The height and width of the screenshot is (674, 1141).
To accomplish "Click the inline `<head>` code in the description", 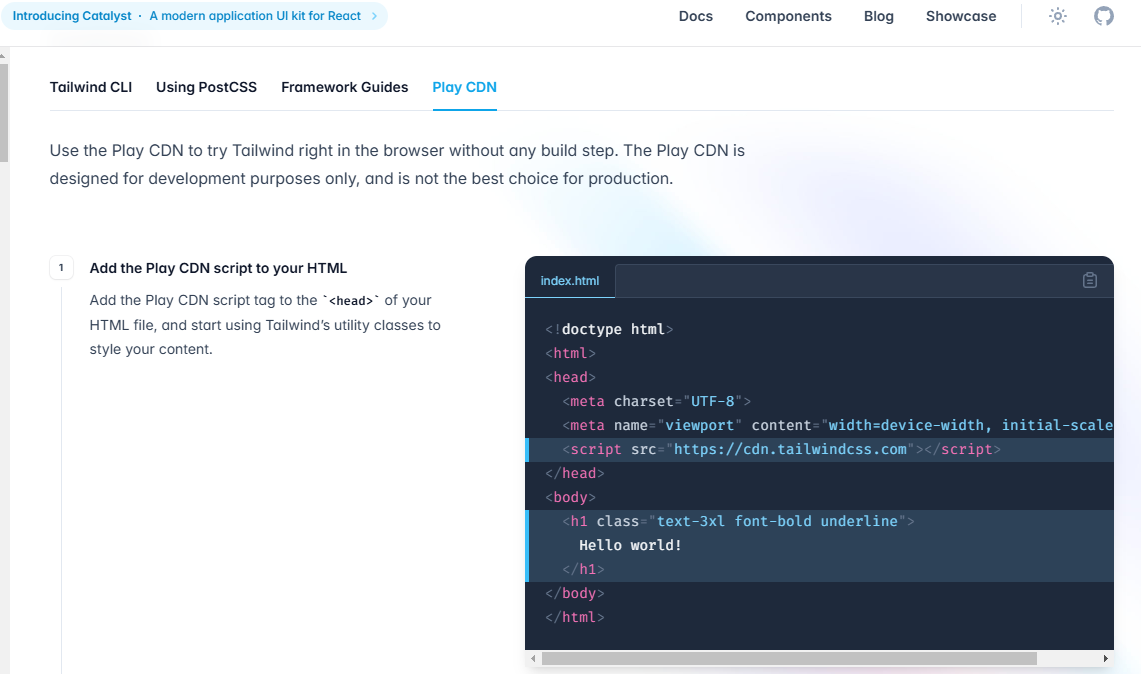I will (x=351, y=301).
